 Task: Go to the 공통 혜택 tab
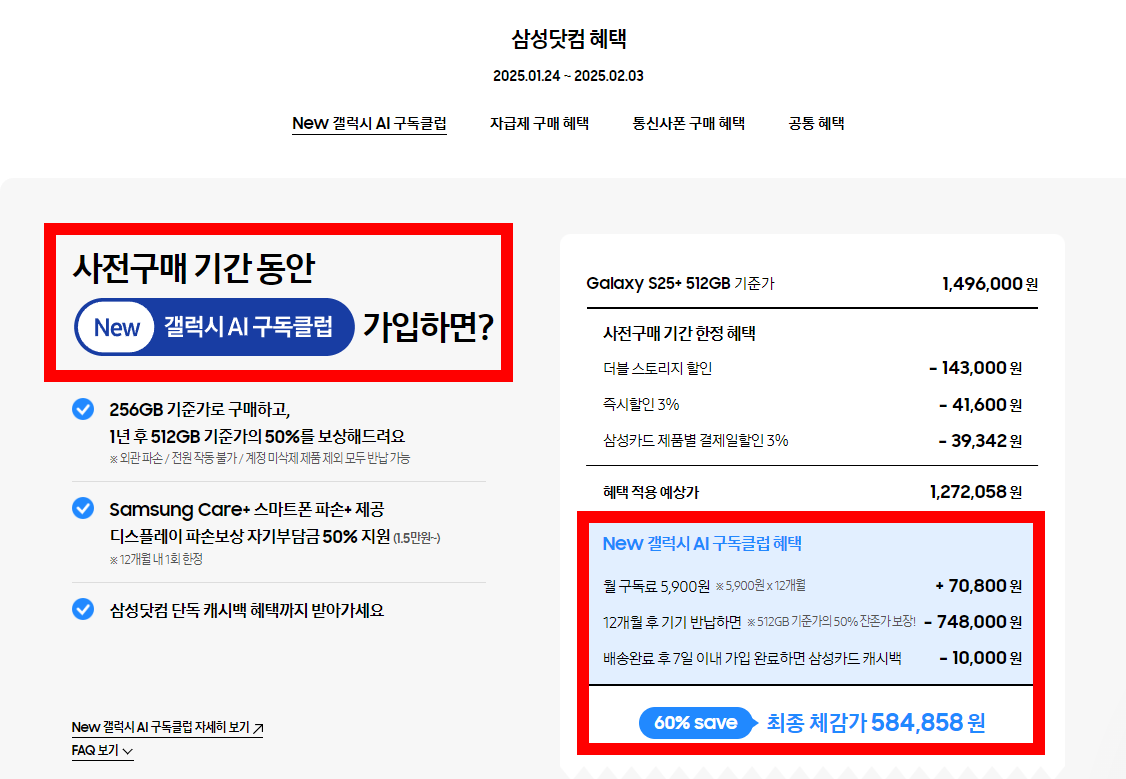click(816, 123)
